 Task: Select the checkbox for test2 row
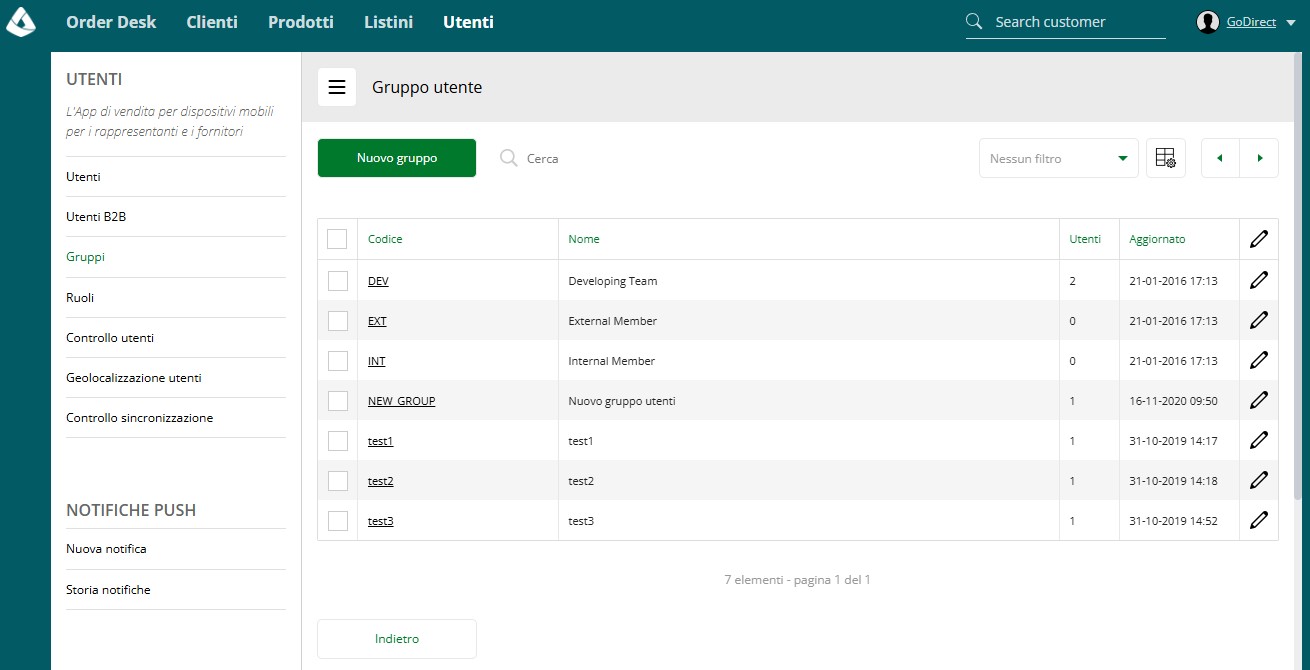[x=337, y=481]
